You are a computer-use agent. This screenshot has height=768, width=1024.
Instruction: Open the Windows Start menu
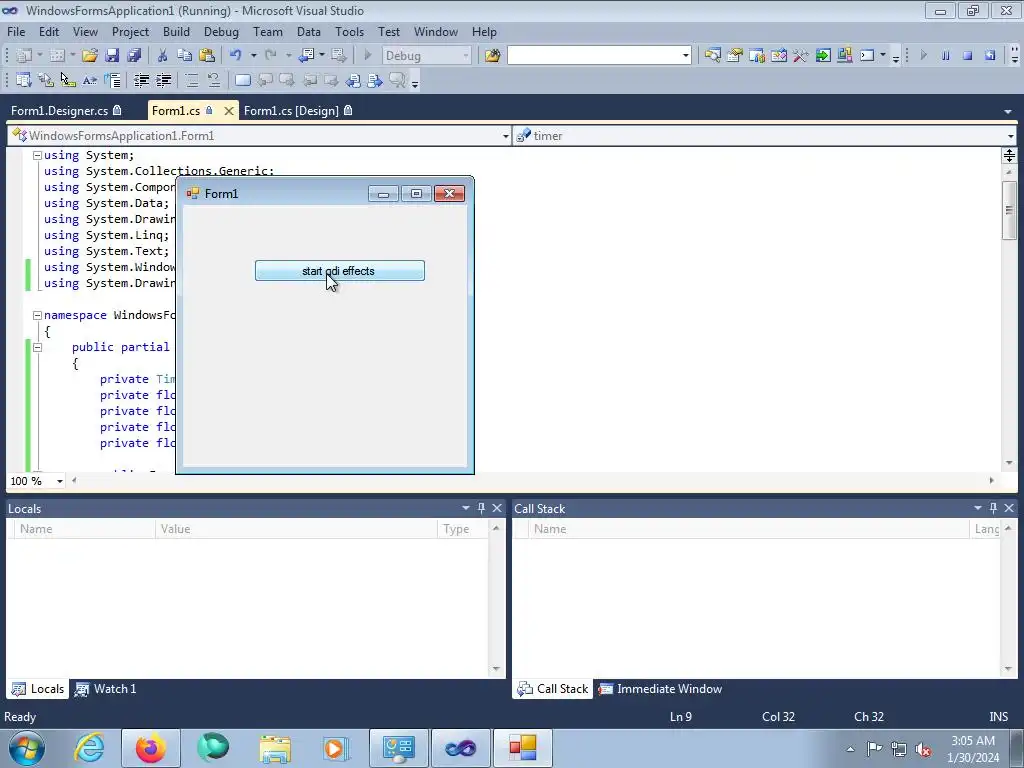point(27,748)
